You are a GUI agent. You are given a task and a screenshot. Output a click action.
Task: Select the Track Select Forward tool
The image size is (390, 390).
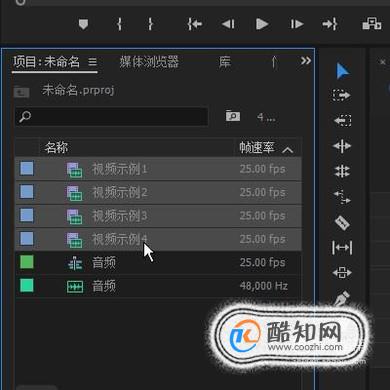[342, 95]
